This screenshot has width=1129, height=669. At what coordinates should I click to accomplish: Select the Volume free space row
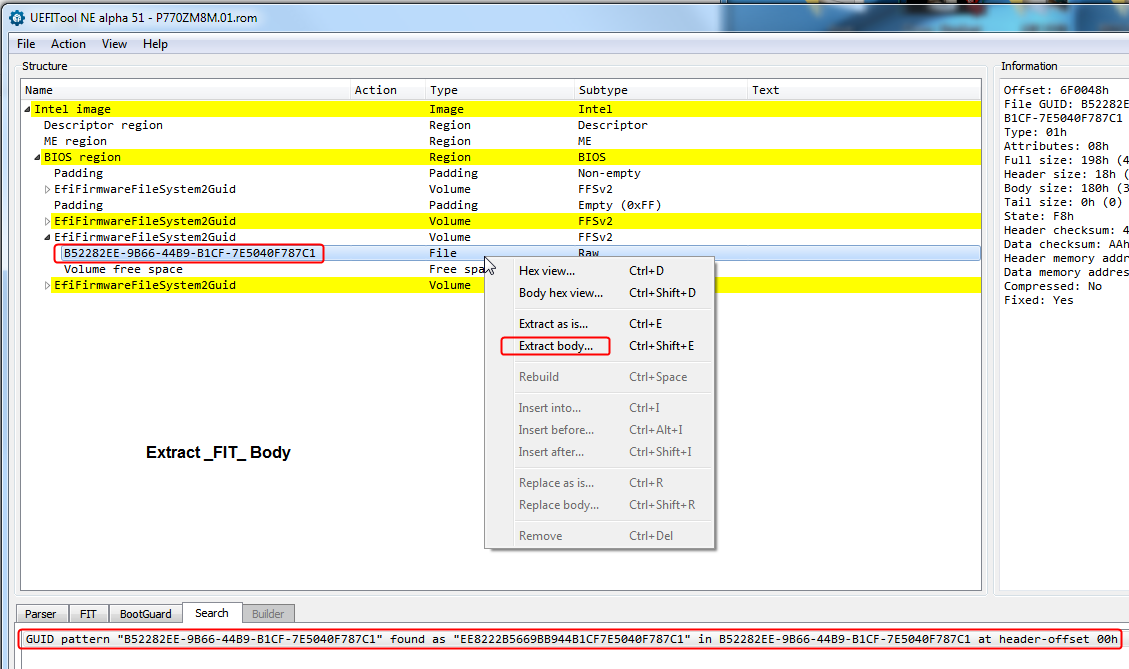[x=253, y=269]
